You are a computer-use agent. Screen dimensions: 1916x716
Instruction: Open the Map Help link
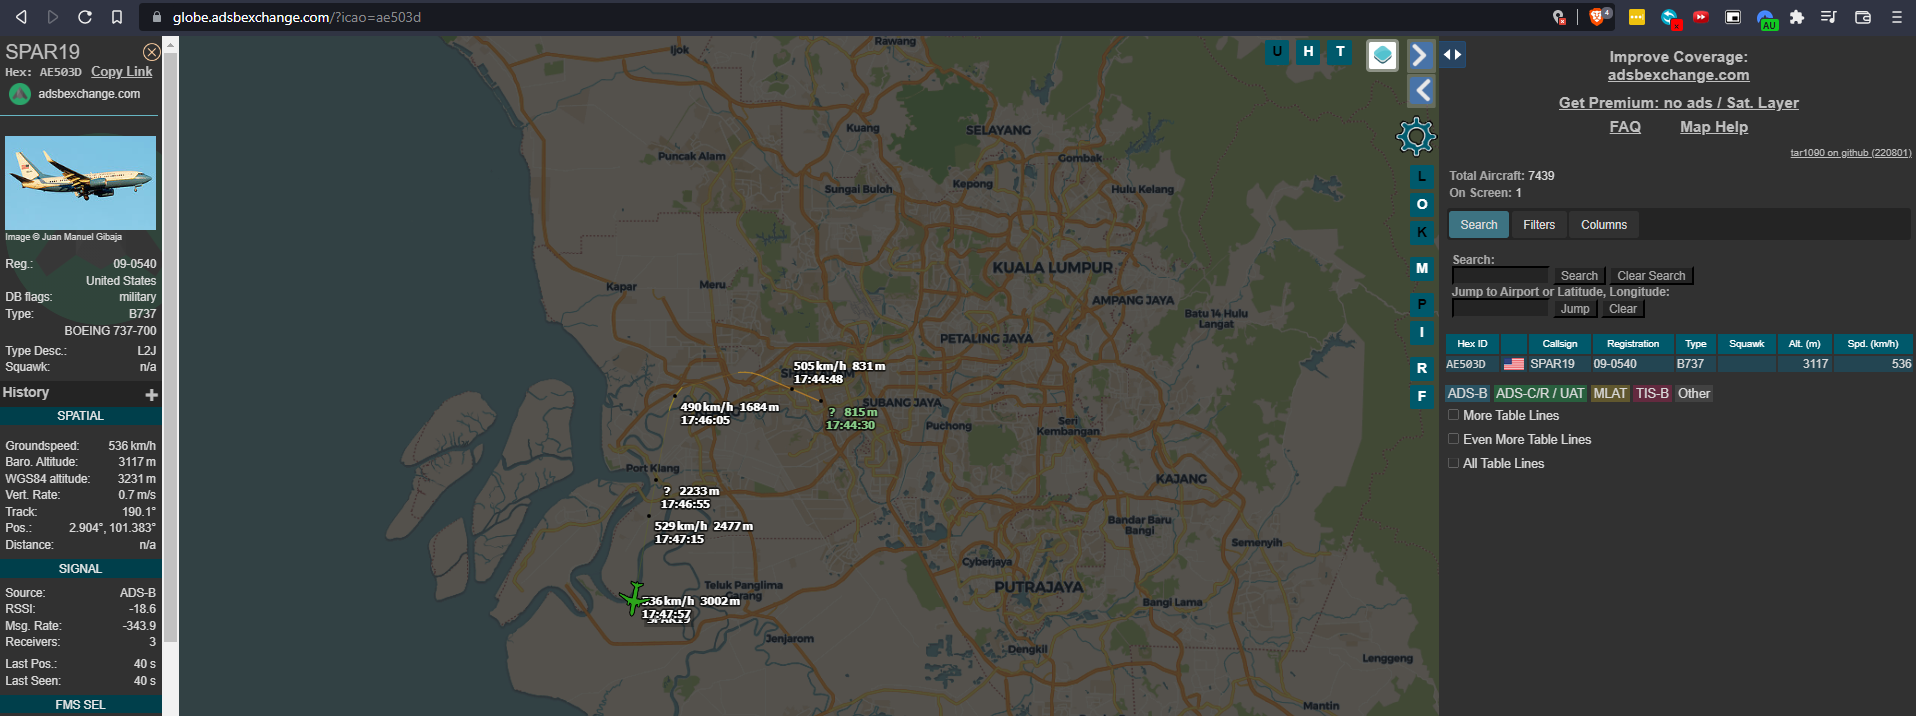click(1714, 127)
